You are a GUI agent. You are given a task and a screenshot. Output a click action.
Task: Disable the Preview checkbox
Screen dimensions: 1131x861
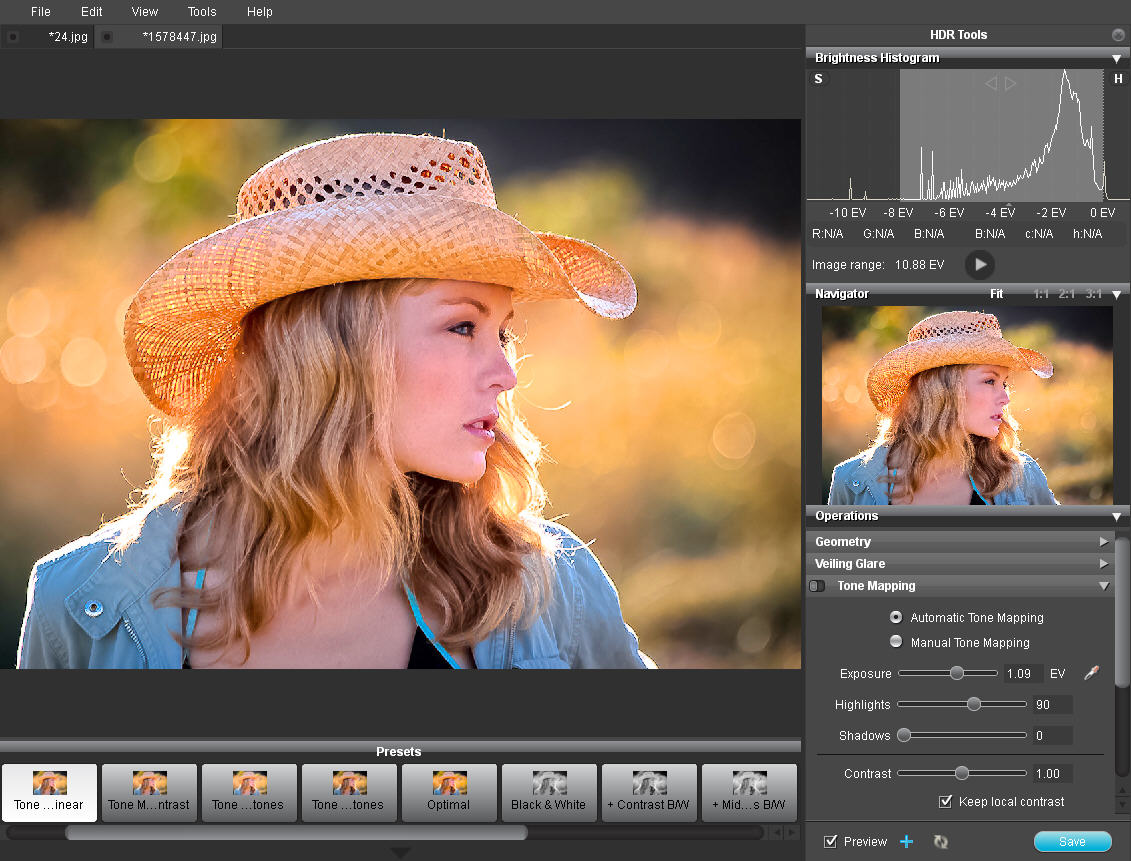click(x=830, y=842)
